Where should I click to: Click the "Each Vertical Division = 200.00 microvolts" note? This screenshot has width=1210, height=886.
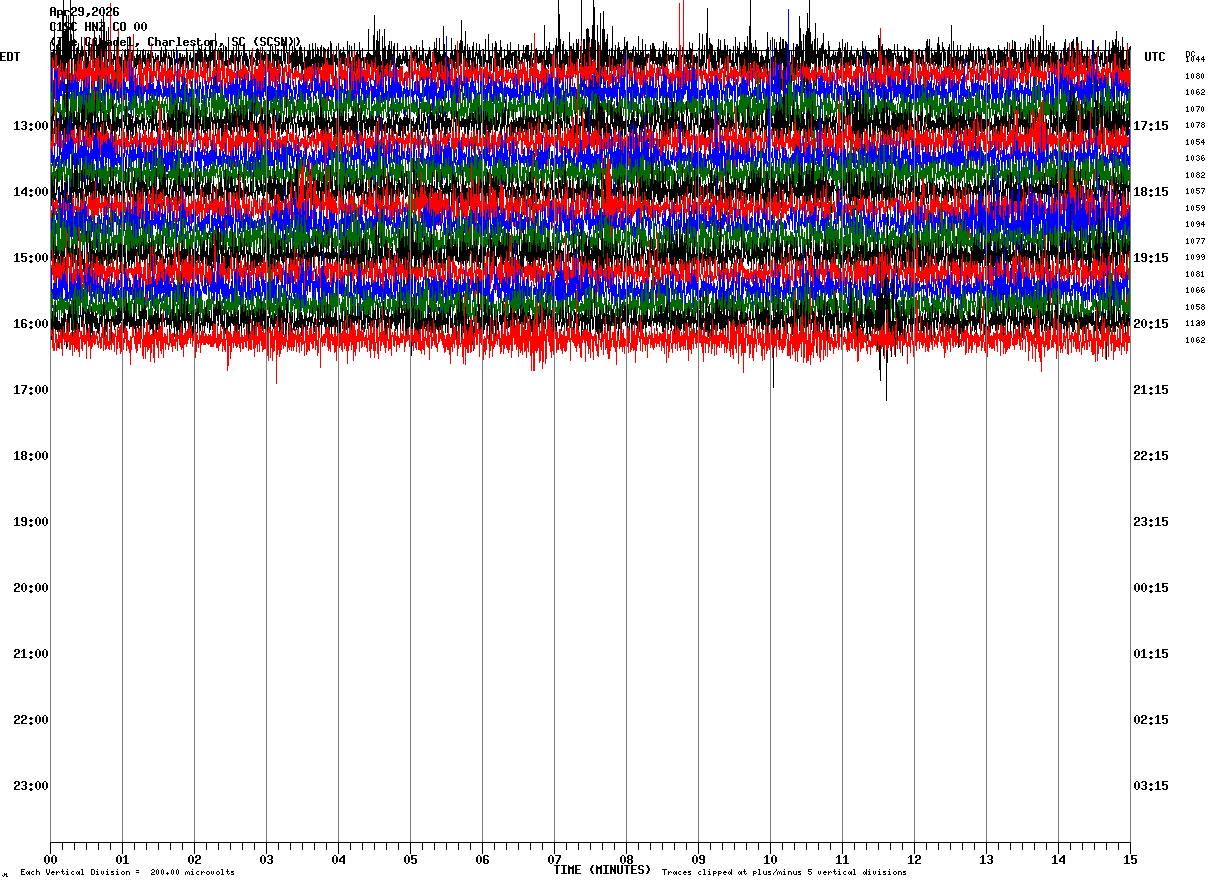pyautogui.click(x=127, y=873)
